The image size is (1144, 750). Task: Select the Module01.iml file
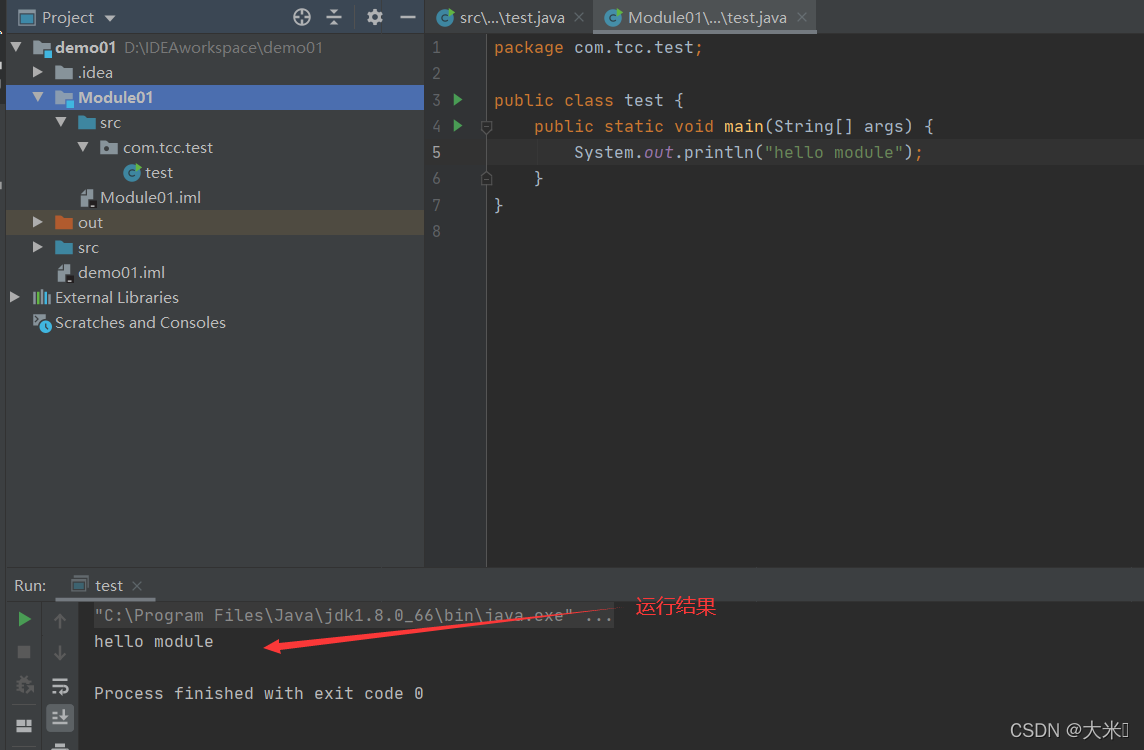click(x=150, y=198)
